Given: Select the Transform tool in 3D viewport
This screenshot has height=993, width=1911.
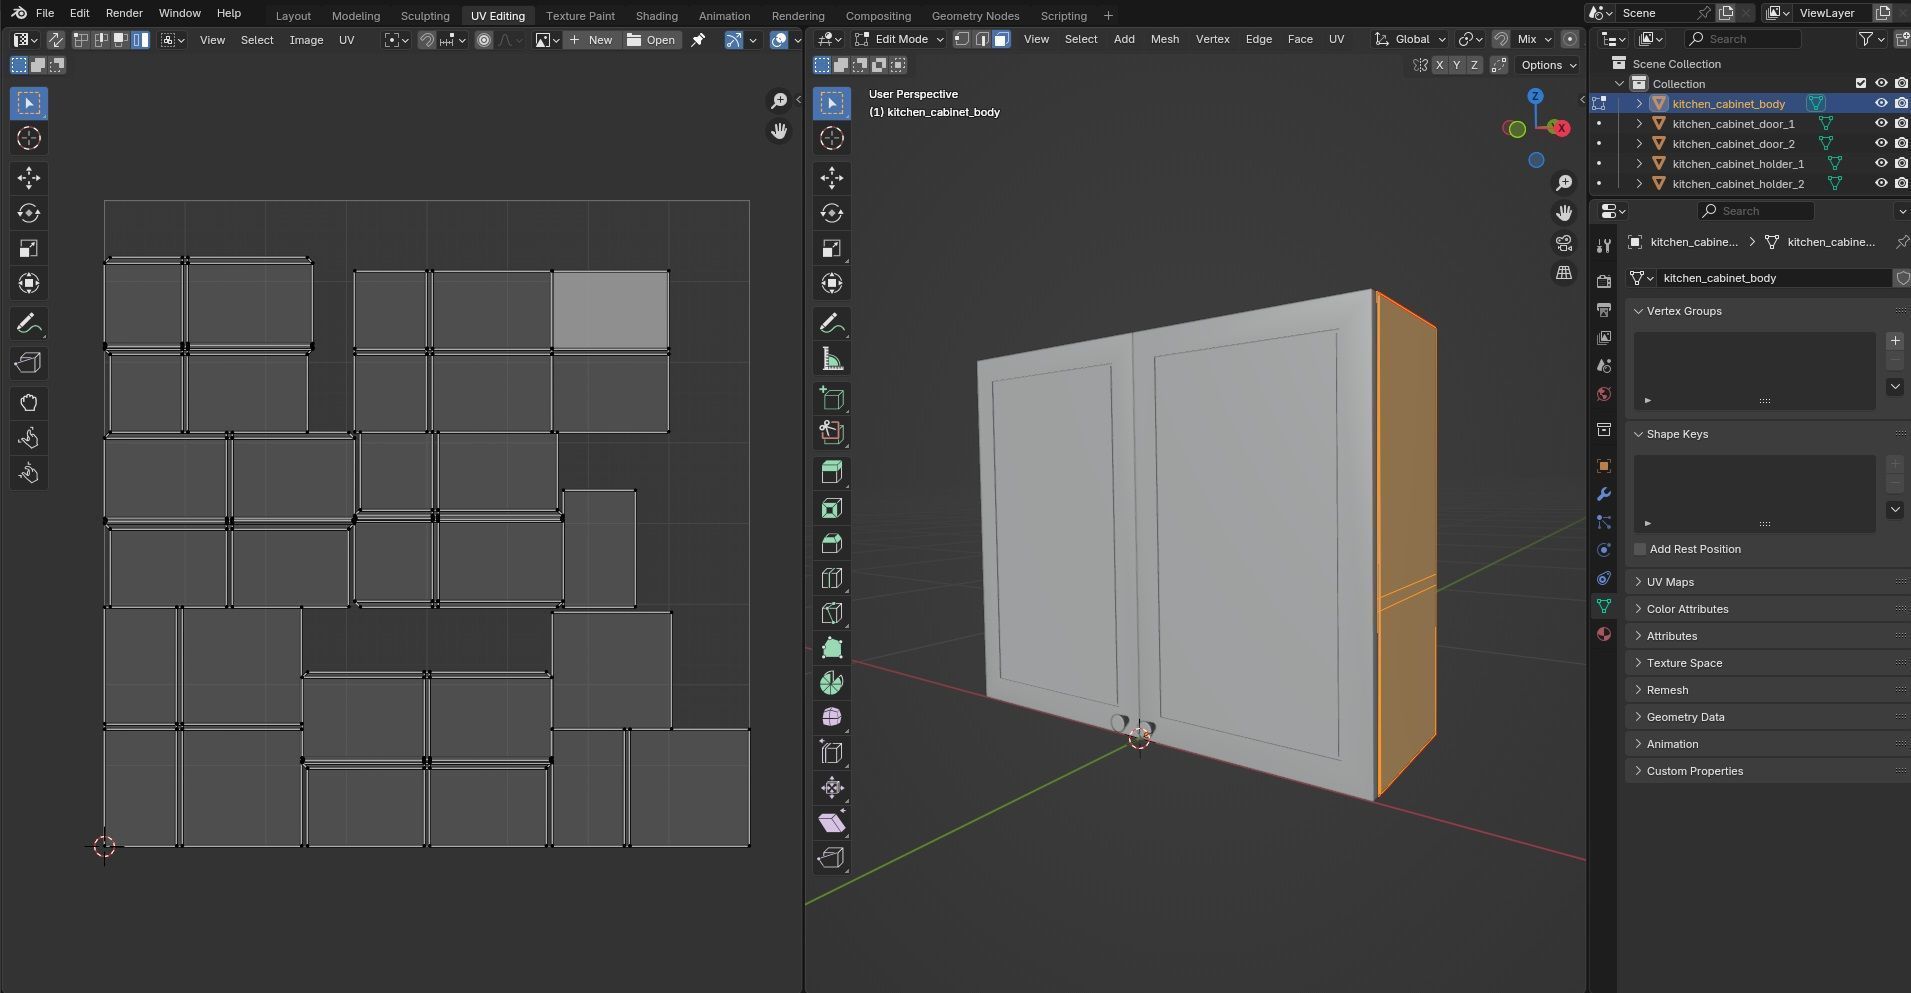Looking at the screenshot, I should click(832, 283).
